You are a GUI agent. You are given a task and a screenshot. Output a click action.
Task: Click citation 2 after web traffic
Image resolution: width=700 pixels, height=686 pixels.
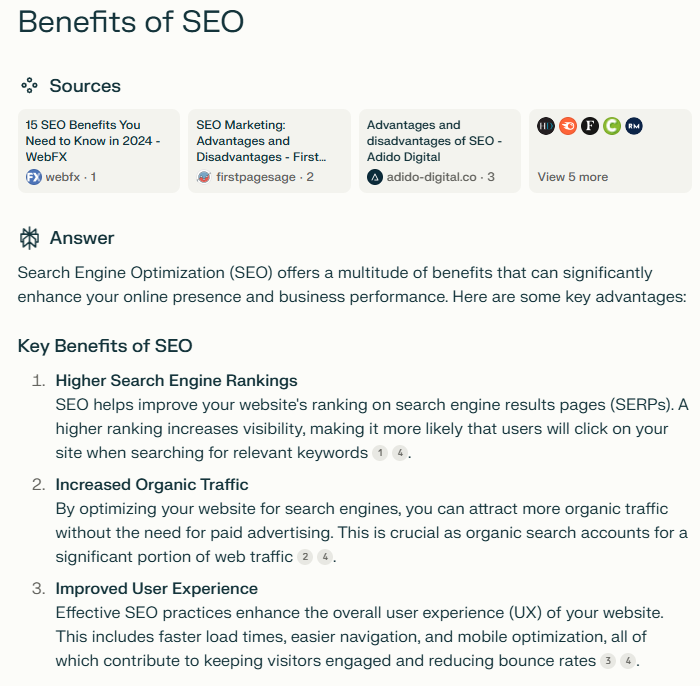(x=305, y=557)
